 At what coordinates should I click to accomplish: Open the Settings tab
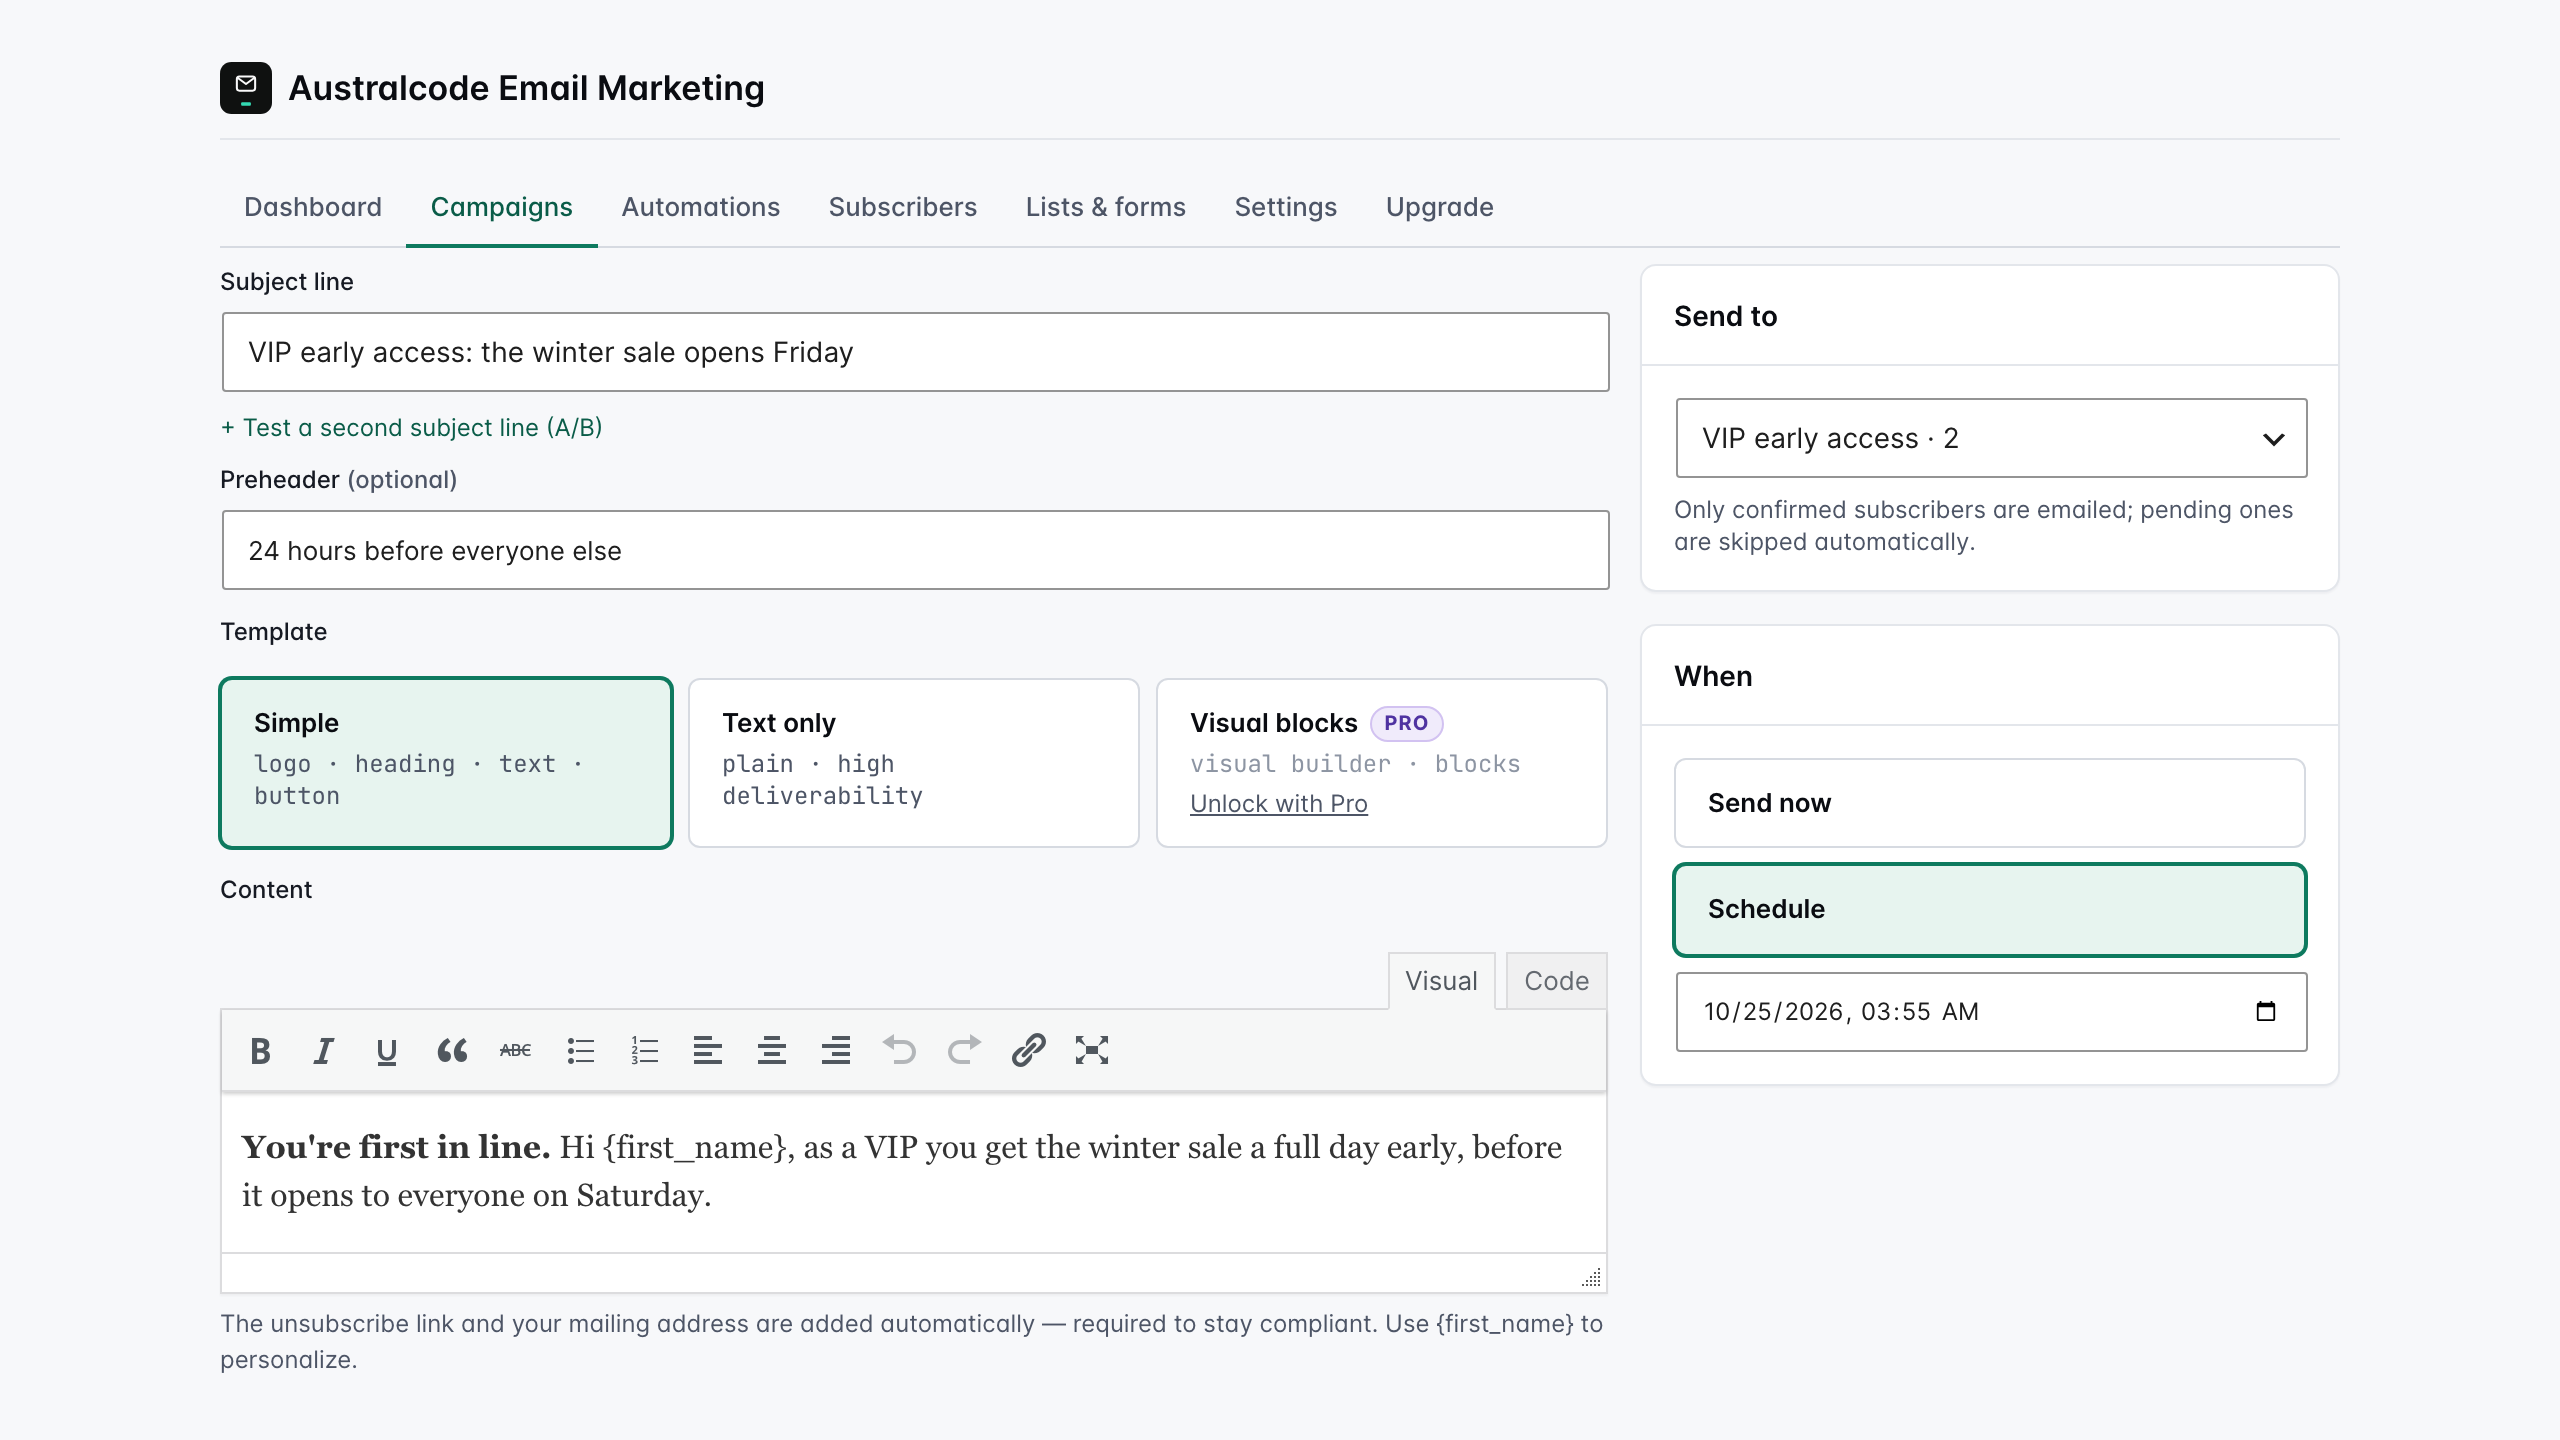click(x=1285, y=207)
